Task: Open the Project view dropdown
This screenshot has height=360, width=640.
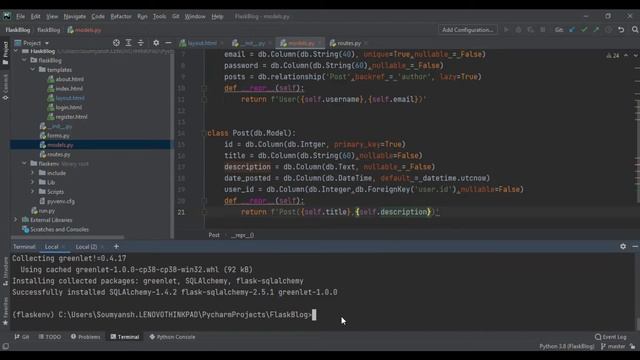Action: tap(32, 43)
